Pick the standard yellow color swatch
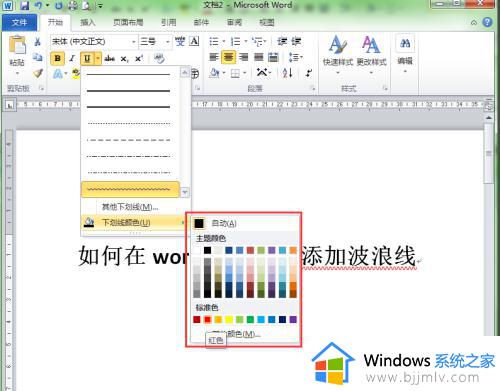Image resolution: width=500 pixels, height=391 pixels. [229, 320]
